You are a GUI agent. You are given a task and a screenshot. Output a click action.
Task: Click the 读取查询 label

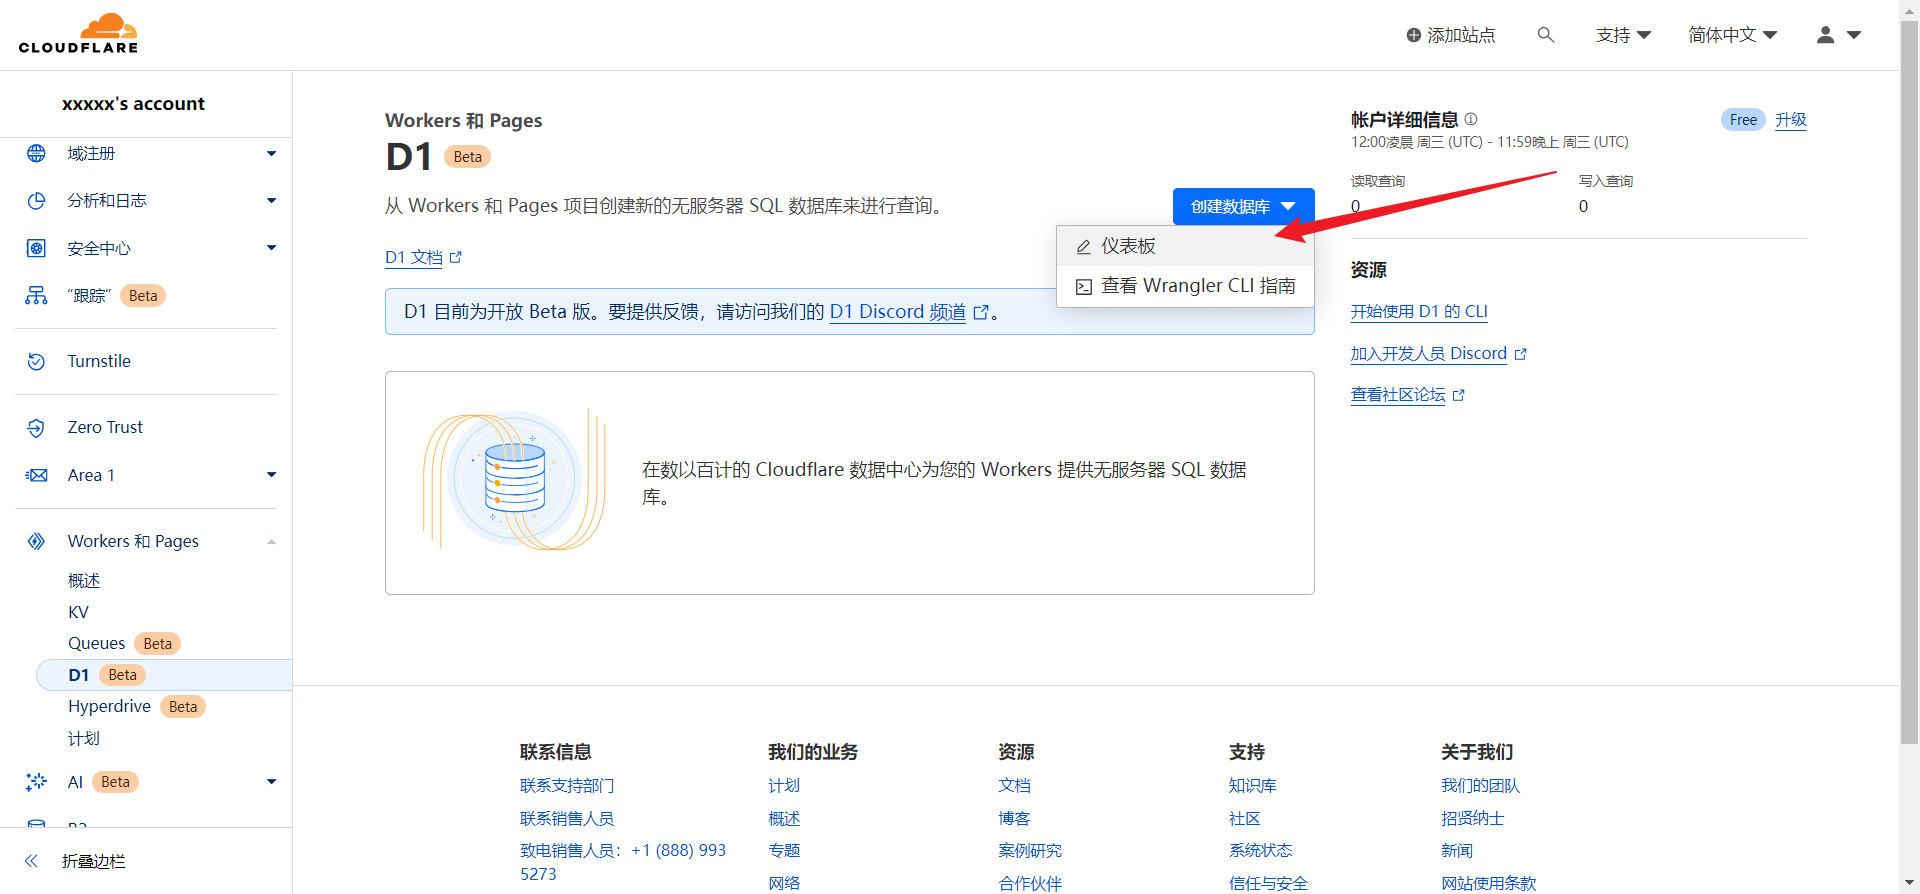pos(1378,181)
